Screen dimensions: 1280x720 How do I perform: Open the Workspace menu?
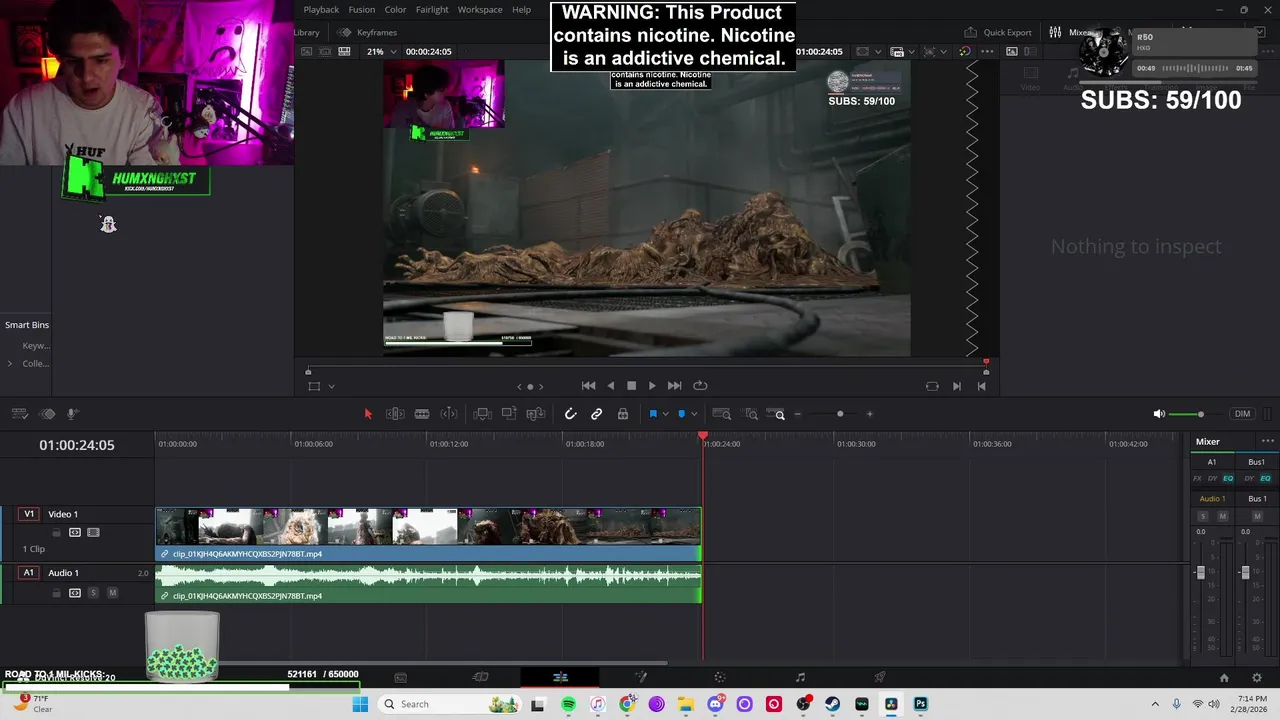click(x=480, y=10)
